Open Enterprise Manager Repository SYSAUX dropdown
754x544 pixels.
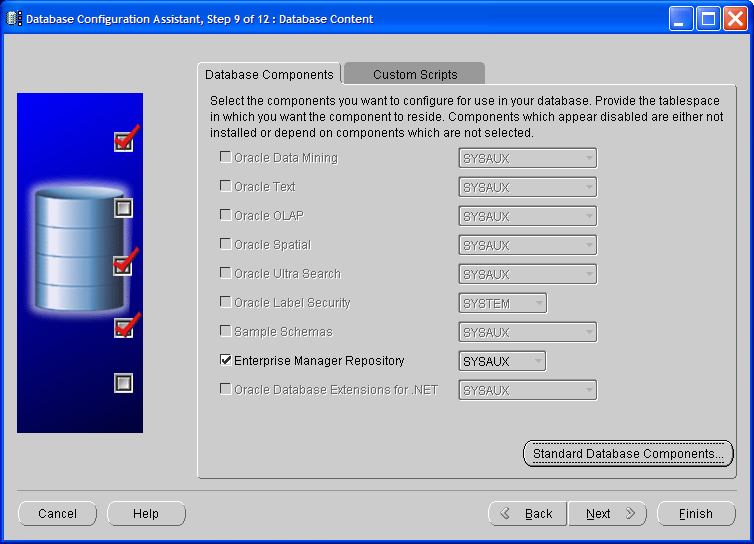[x=503, y=361]
